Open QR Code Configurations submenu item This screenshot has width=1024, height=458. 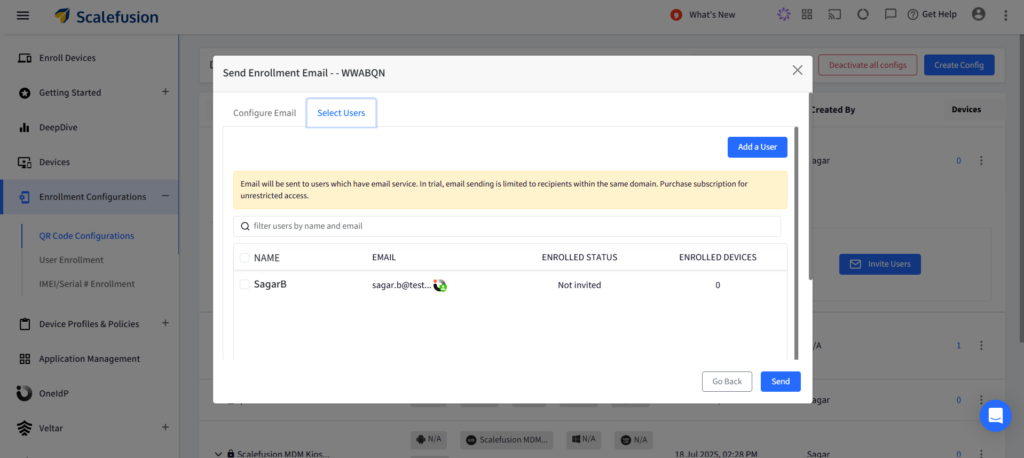(x=86, y=236)
